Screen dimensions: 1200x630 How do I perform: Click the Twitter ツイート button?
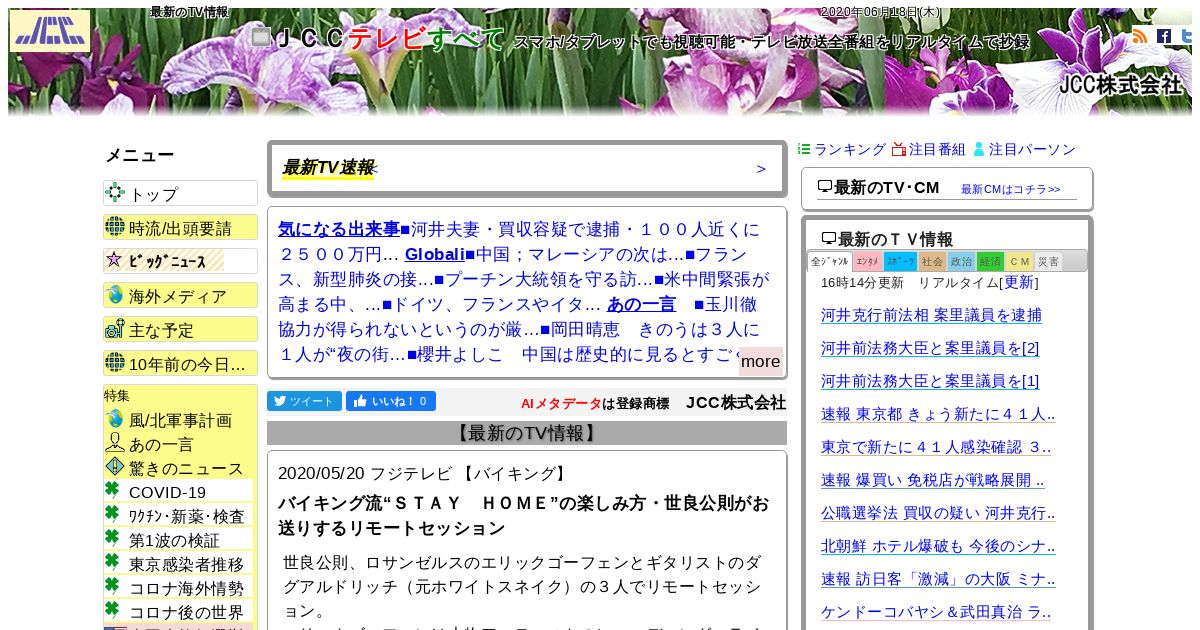coord(304,401)
